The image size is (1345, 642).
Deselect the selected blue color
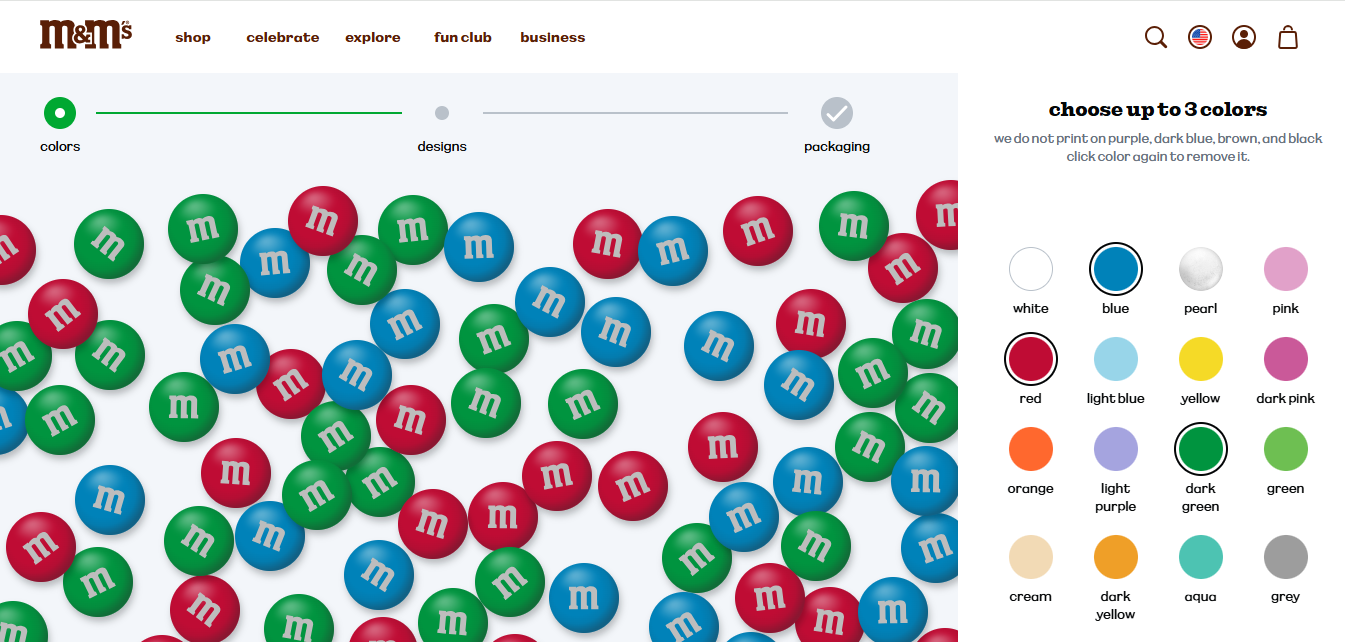coord(1115,269)
